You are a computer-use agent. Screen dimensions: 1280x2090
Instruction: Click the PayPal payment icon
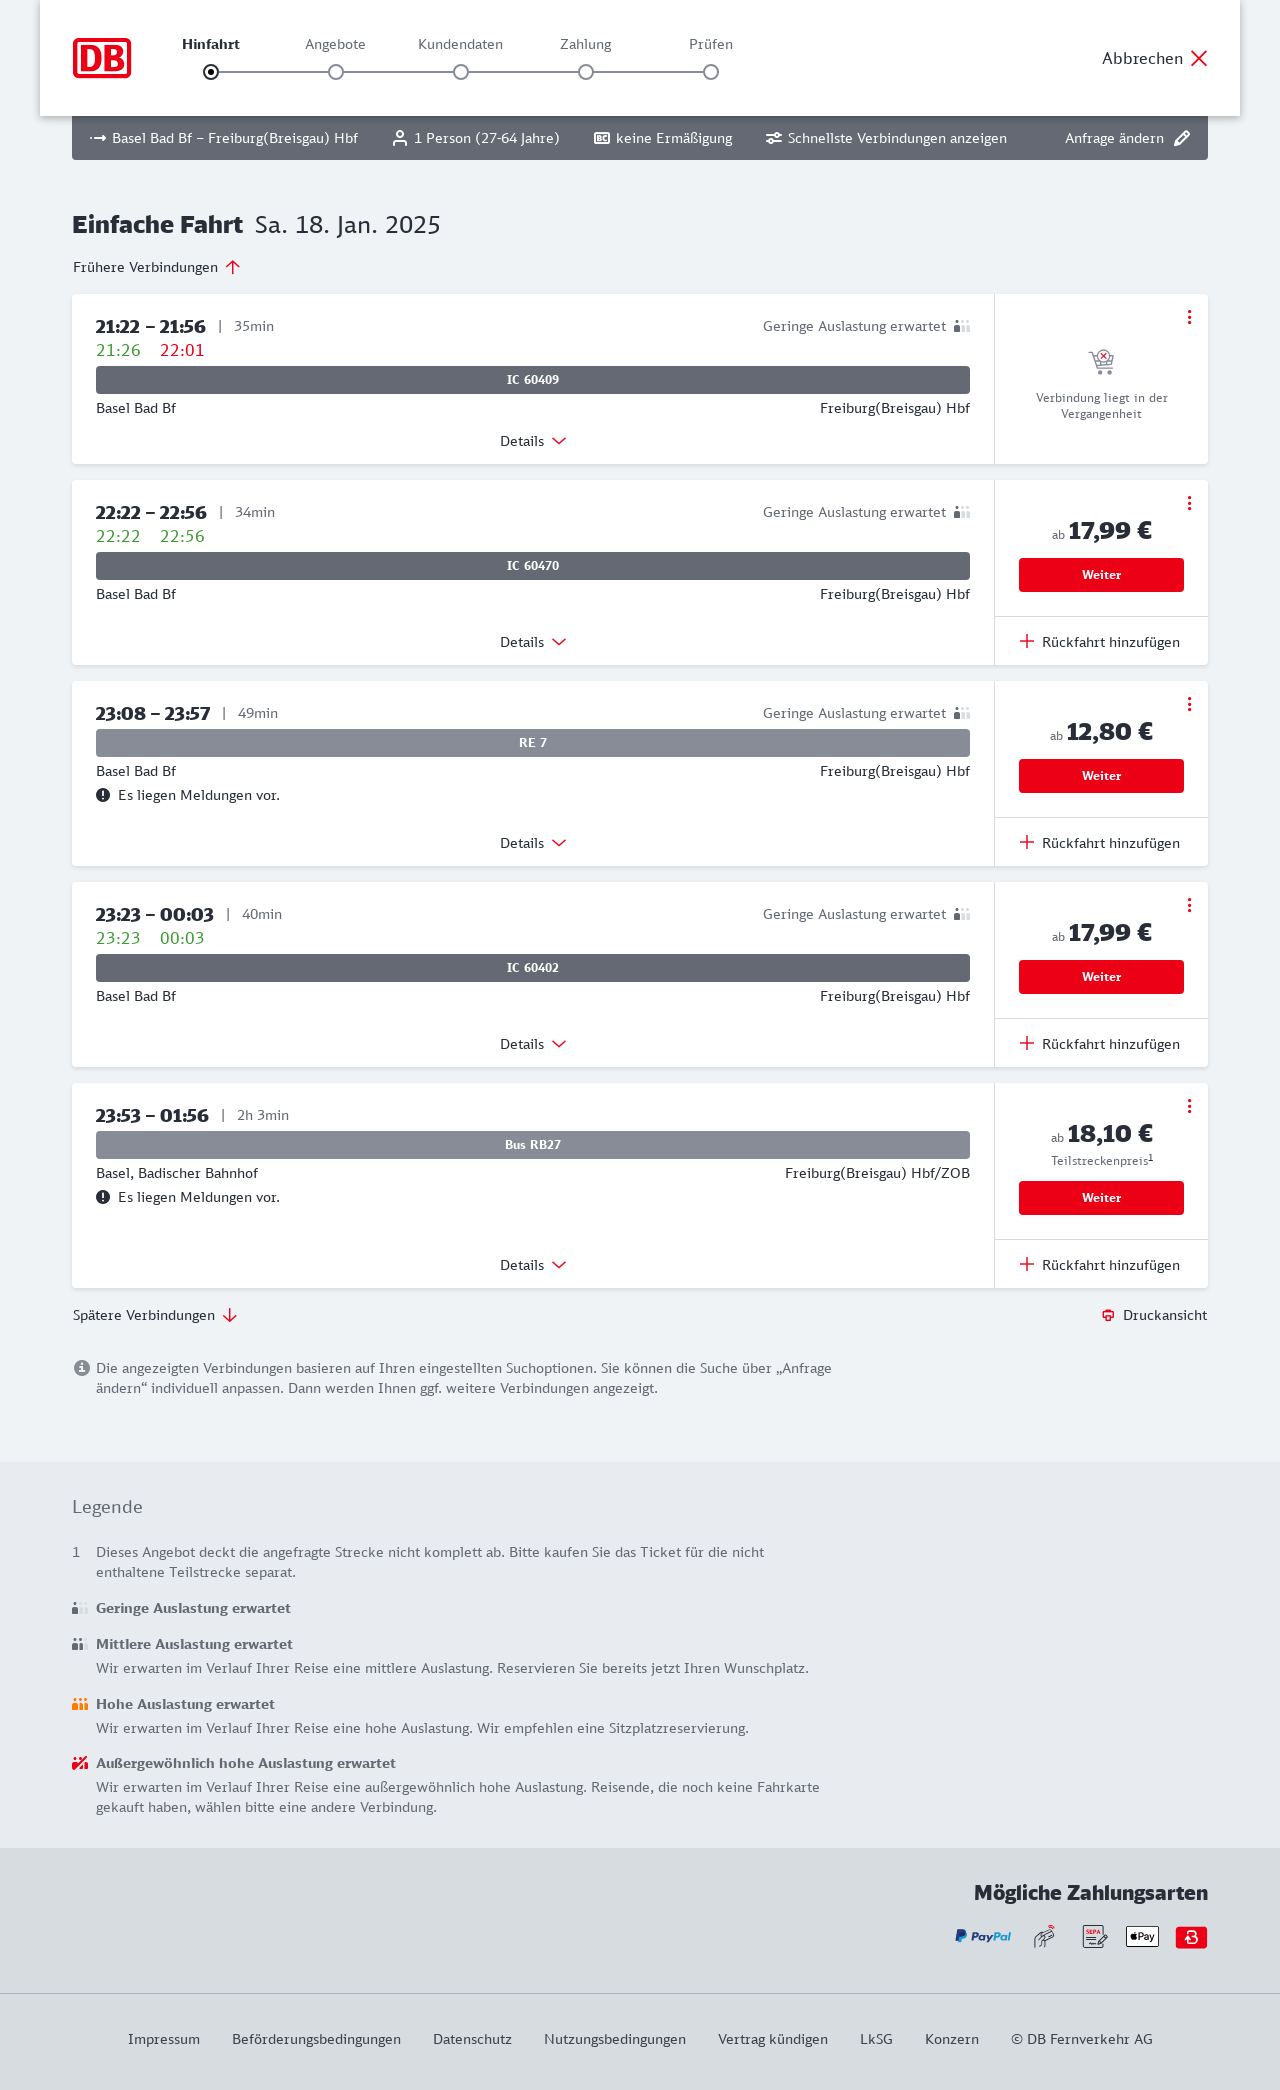[983, 1937]
